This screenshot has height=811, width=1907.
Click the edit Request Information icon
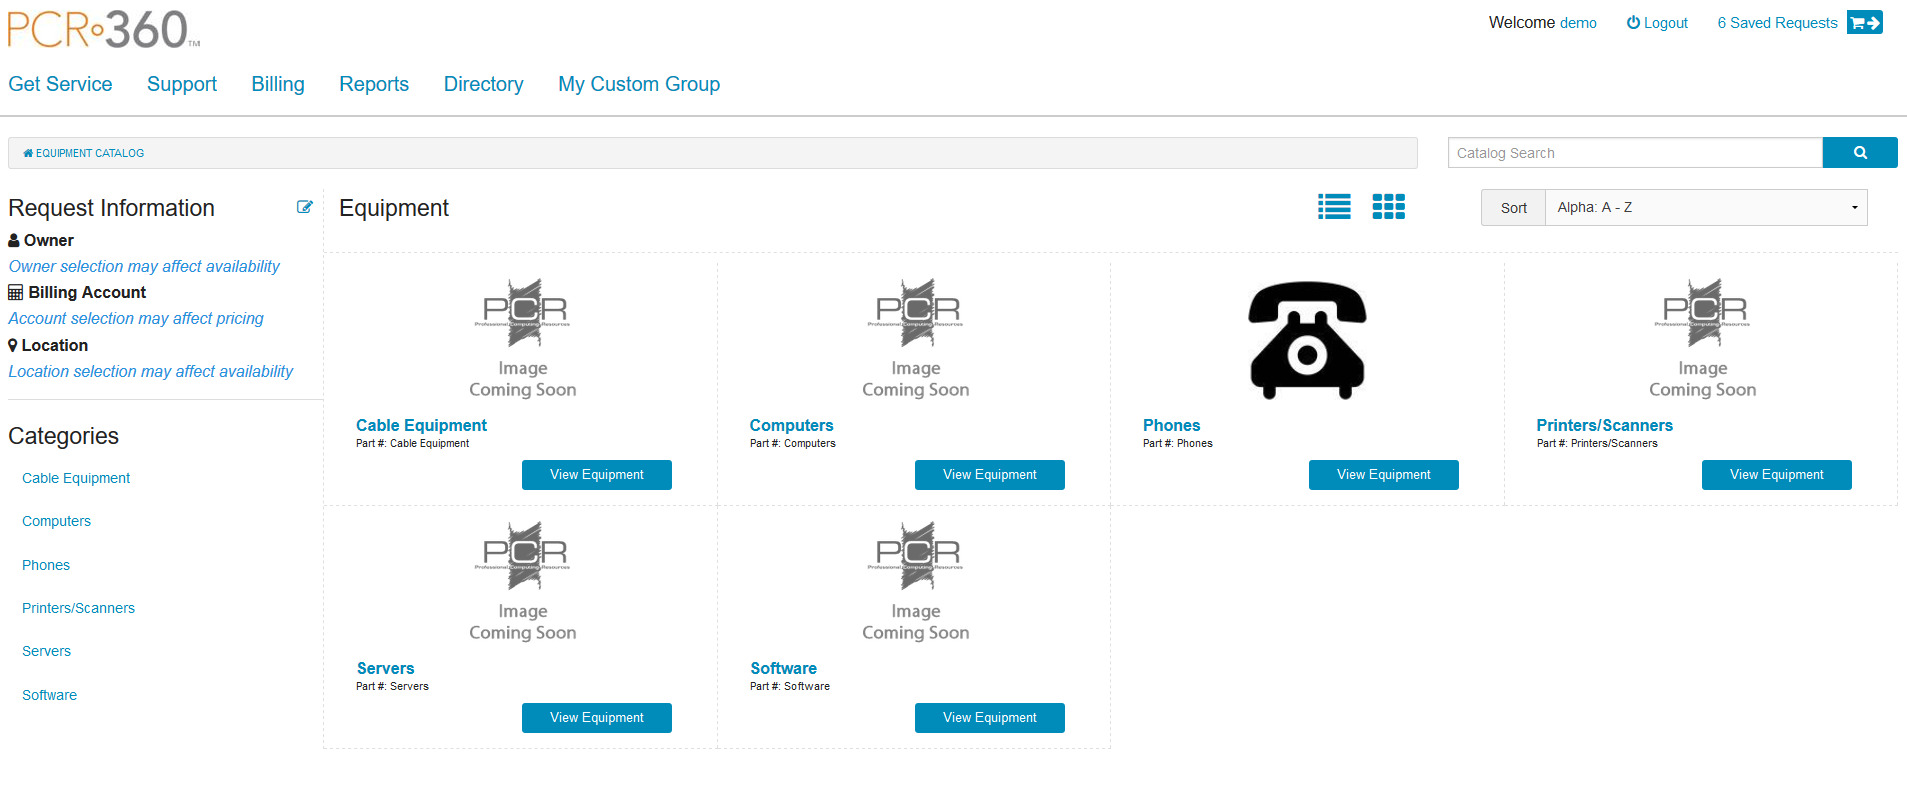tap(304, 207)
